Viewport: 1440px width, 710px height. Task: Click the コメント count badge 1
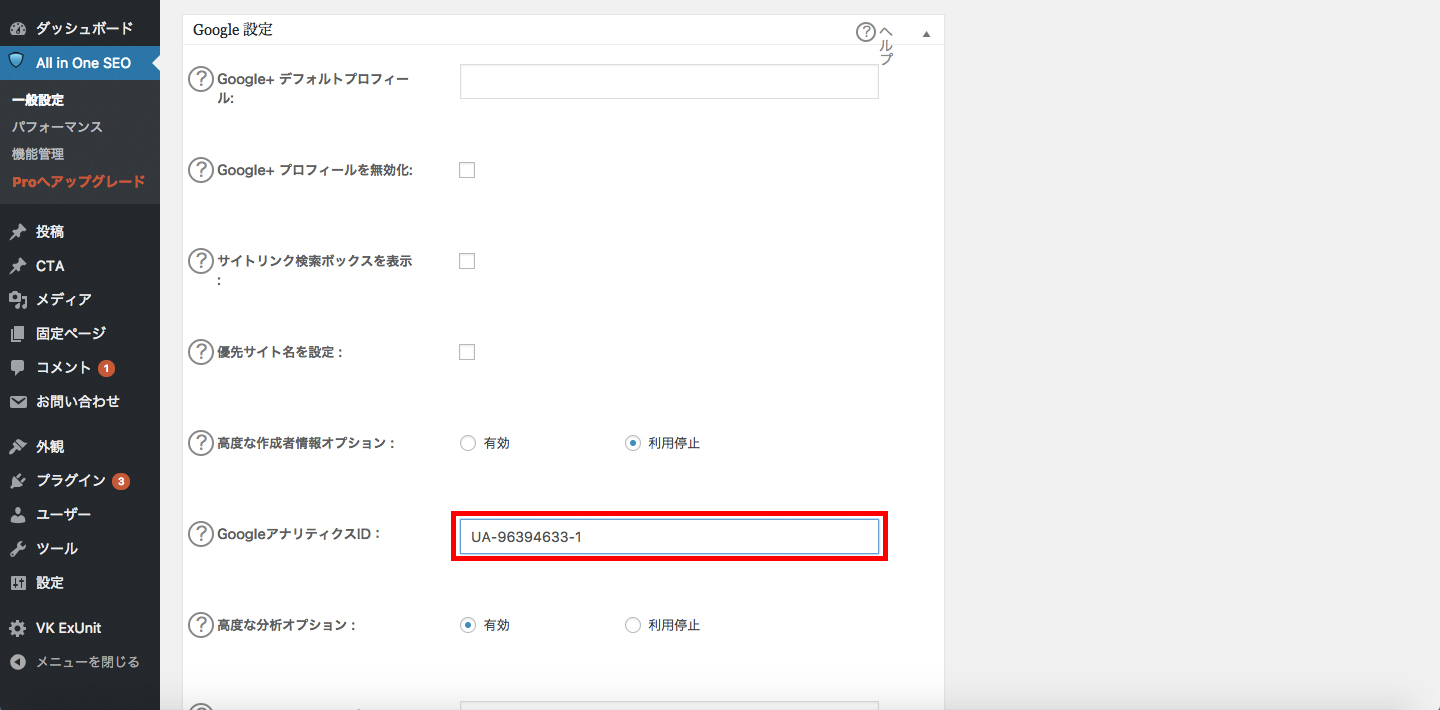coord(106,369)
